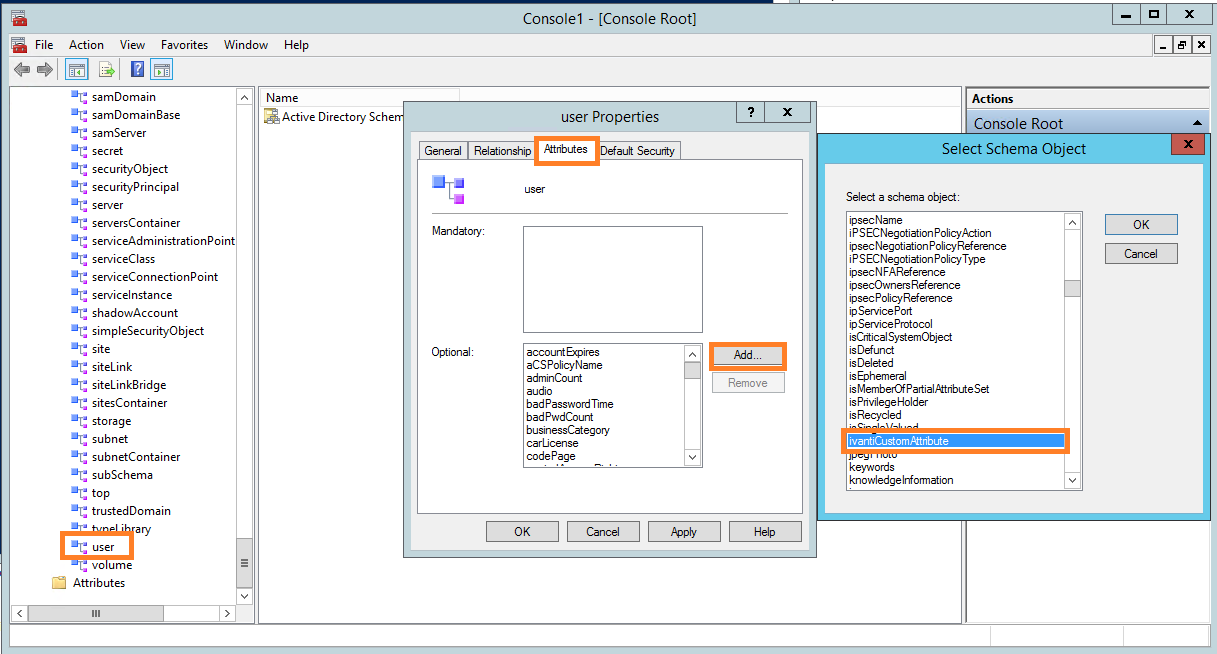Collapse the Console Root actions section arrow
Viewport: 1217px width, 654px height.
pos(1196,123)
